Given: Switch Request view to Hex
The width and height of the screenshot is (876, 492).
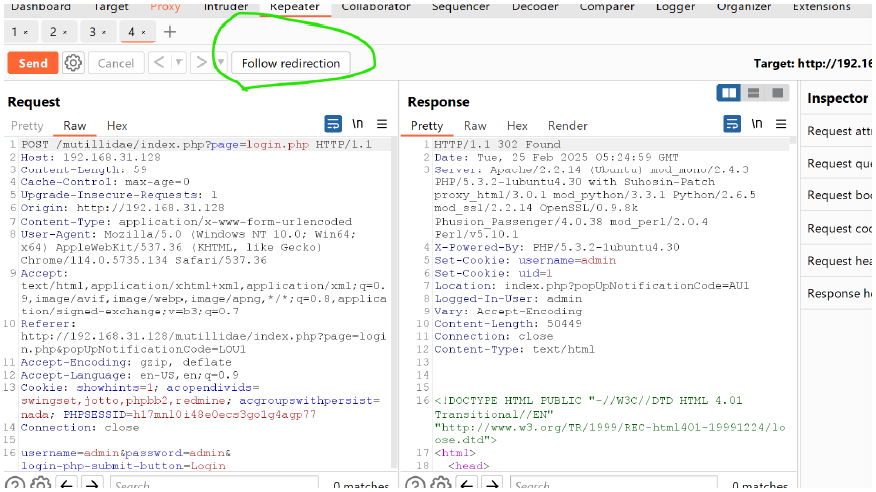Looking at the screenshot, I should [x=117, y=126].
